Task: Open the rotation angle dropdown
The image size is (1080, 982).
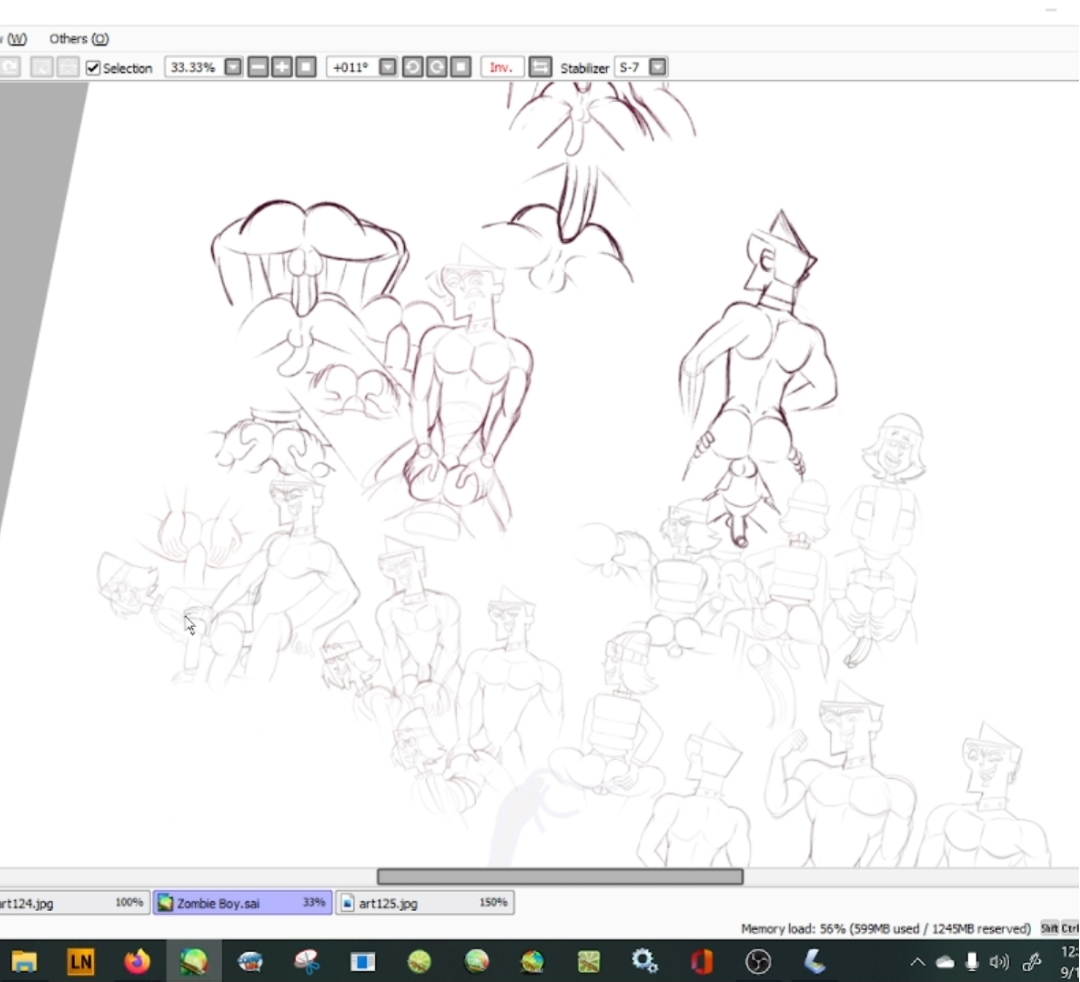Action: (x=388, y=67)
